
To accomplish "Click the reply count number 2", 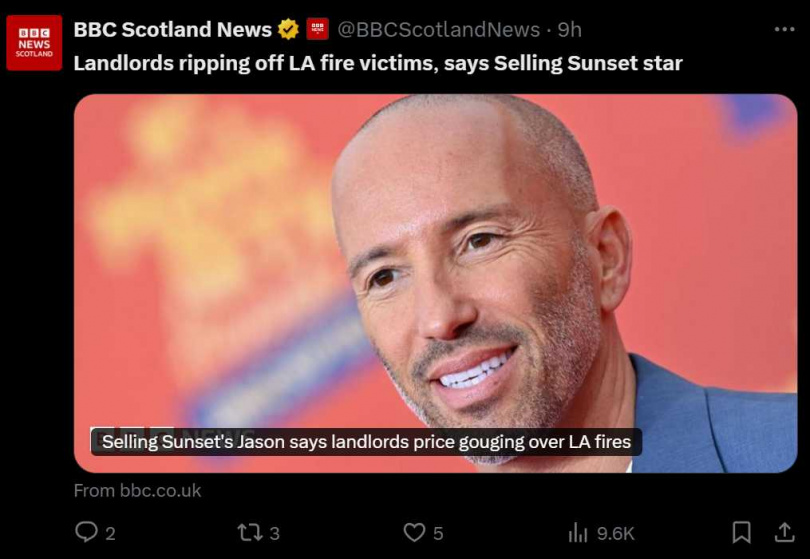I will tap(110, 533).
